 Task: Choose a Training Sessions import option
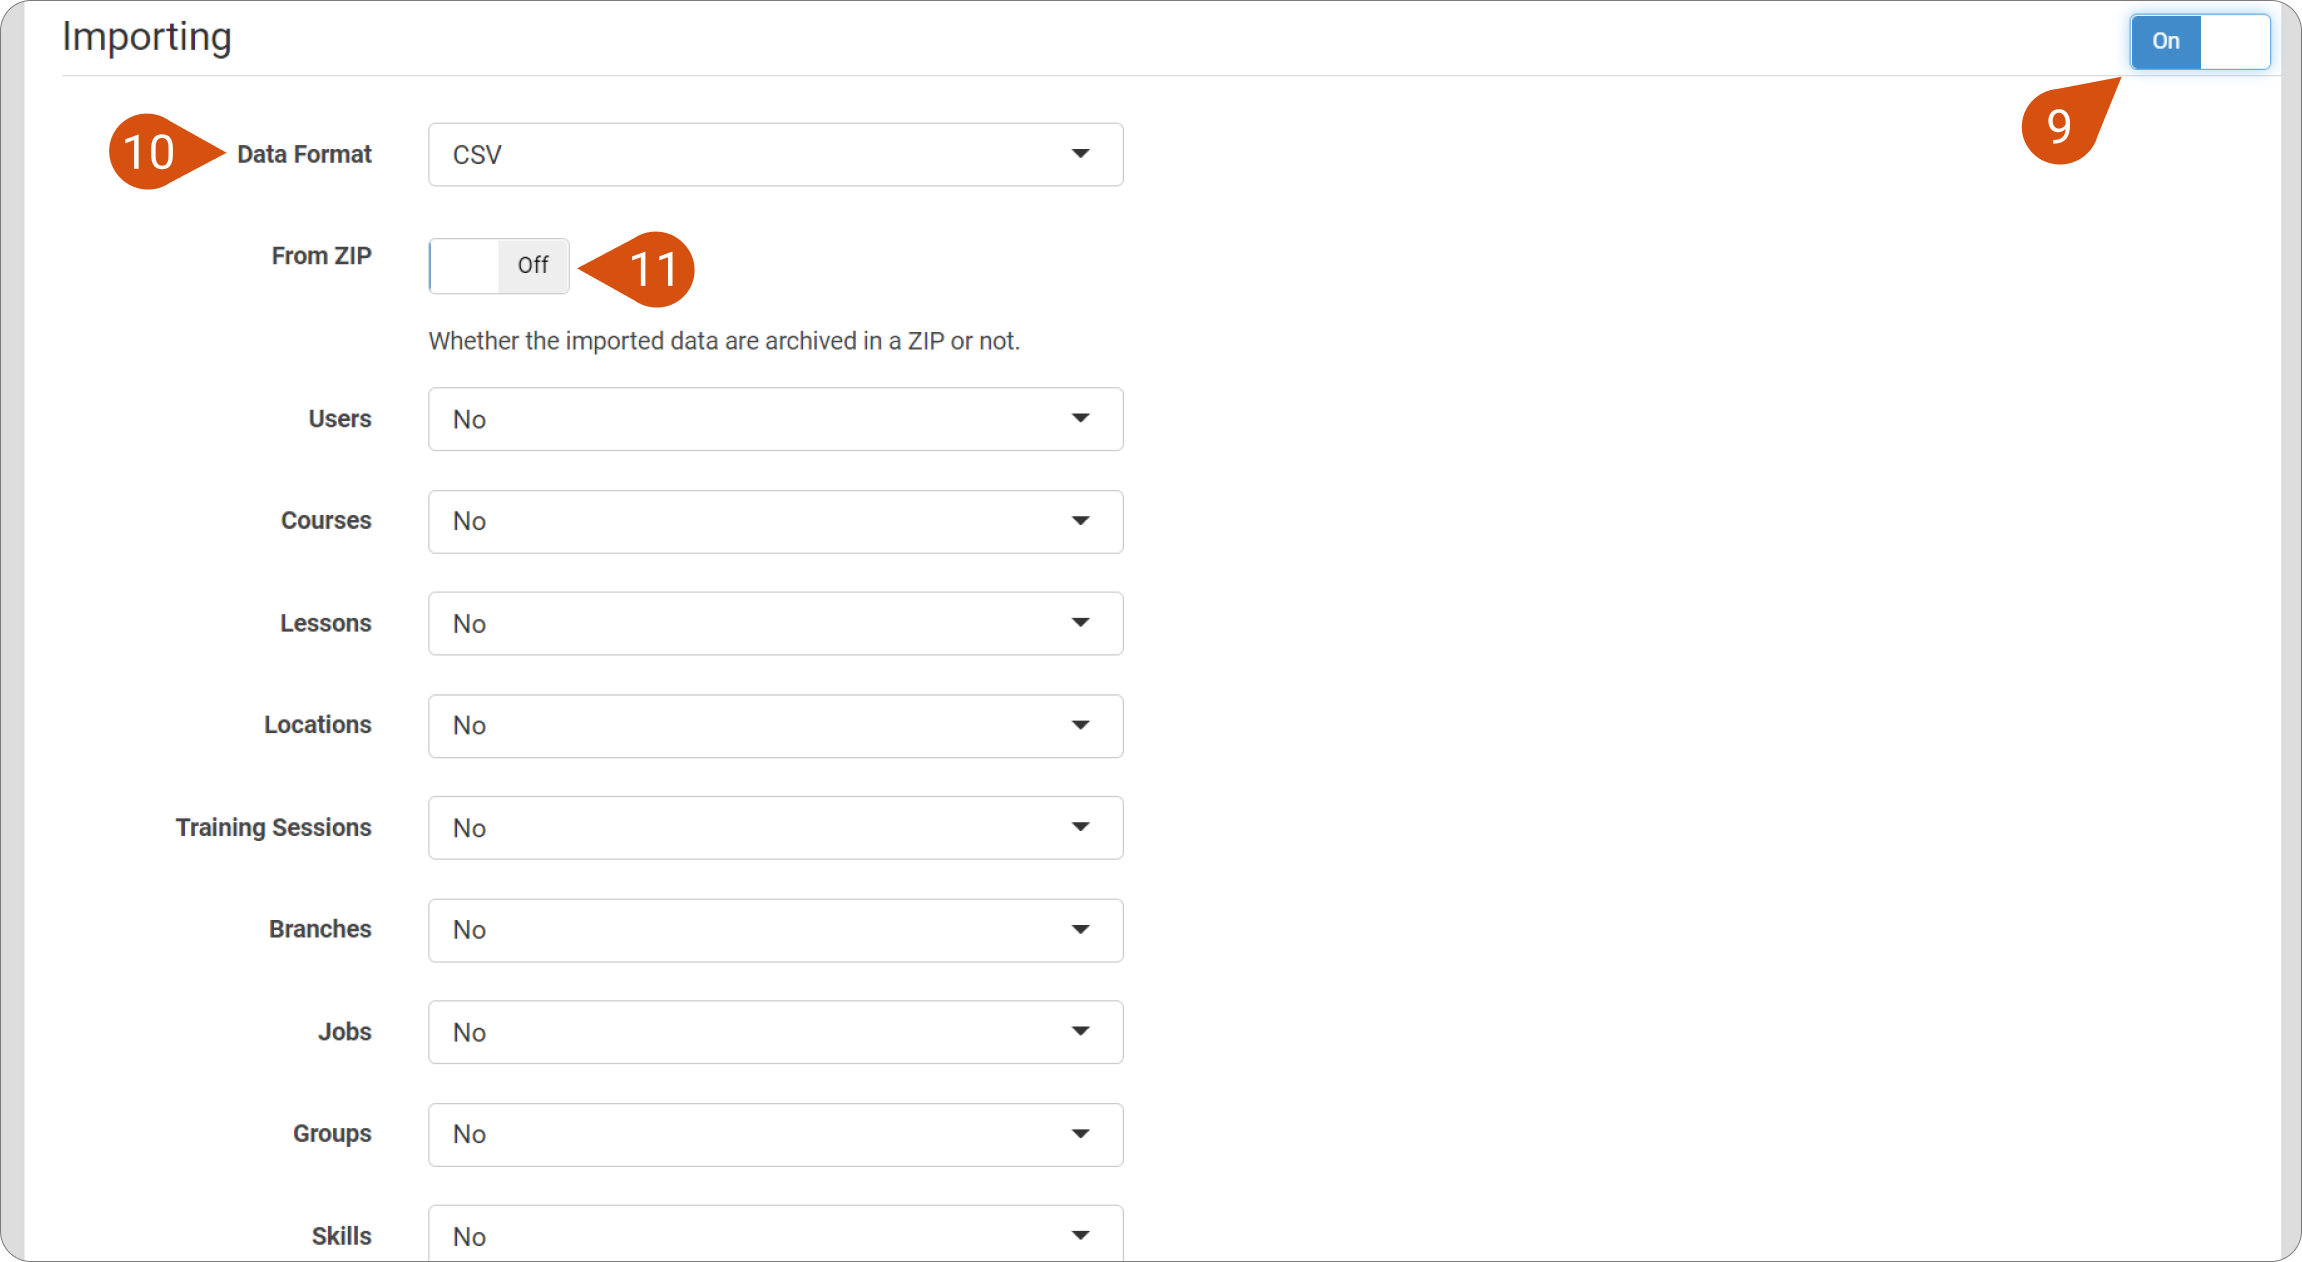(x=775, y=828)
